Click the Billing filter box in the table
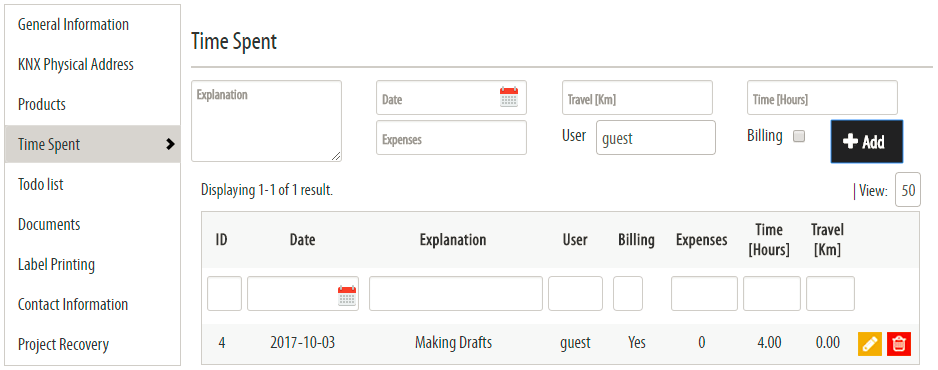Screen dimensions: 938x370 (x=628, y=293)
